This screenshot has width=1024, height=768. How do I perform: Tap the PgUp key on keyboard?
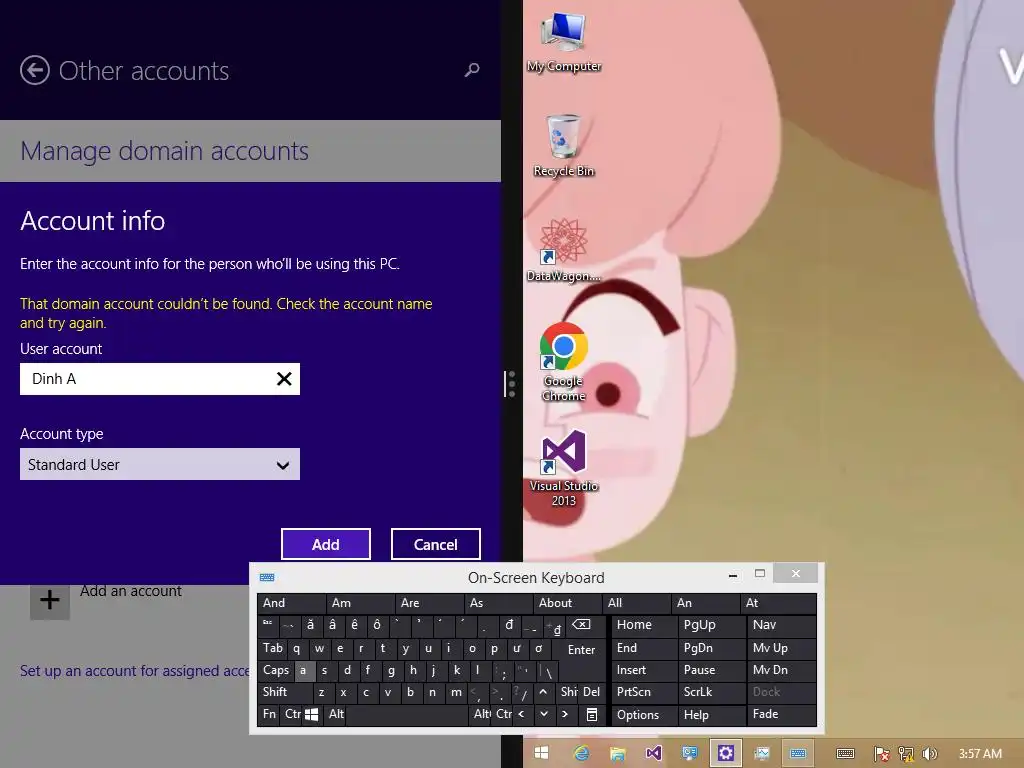click(x=712, y=625)
